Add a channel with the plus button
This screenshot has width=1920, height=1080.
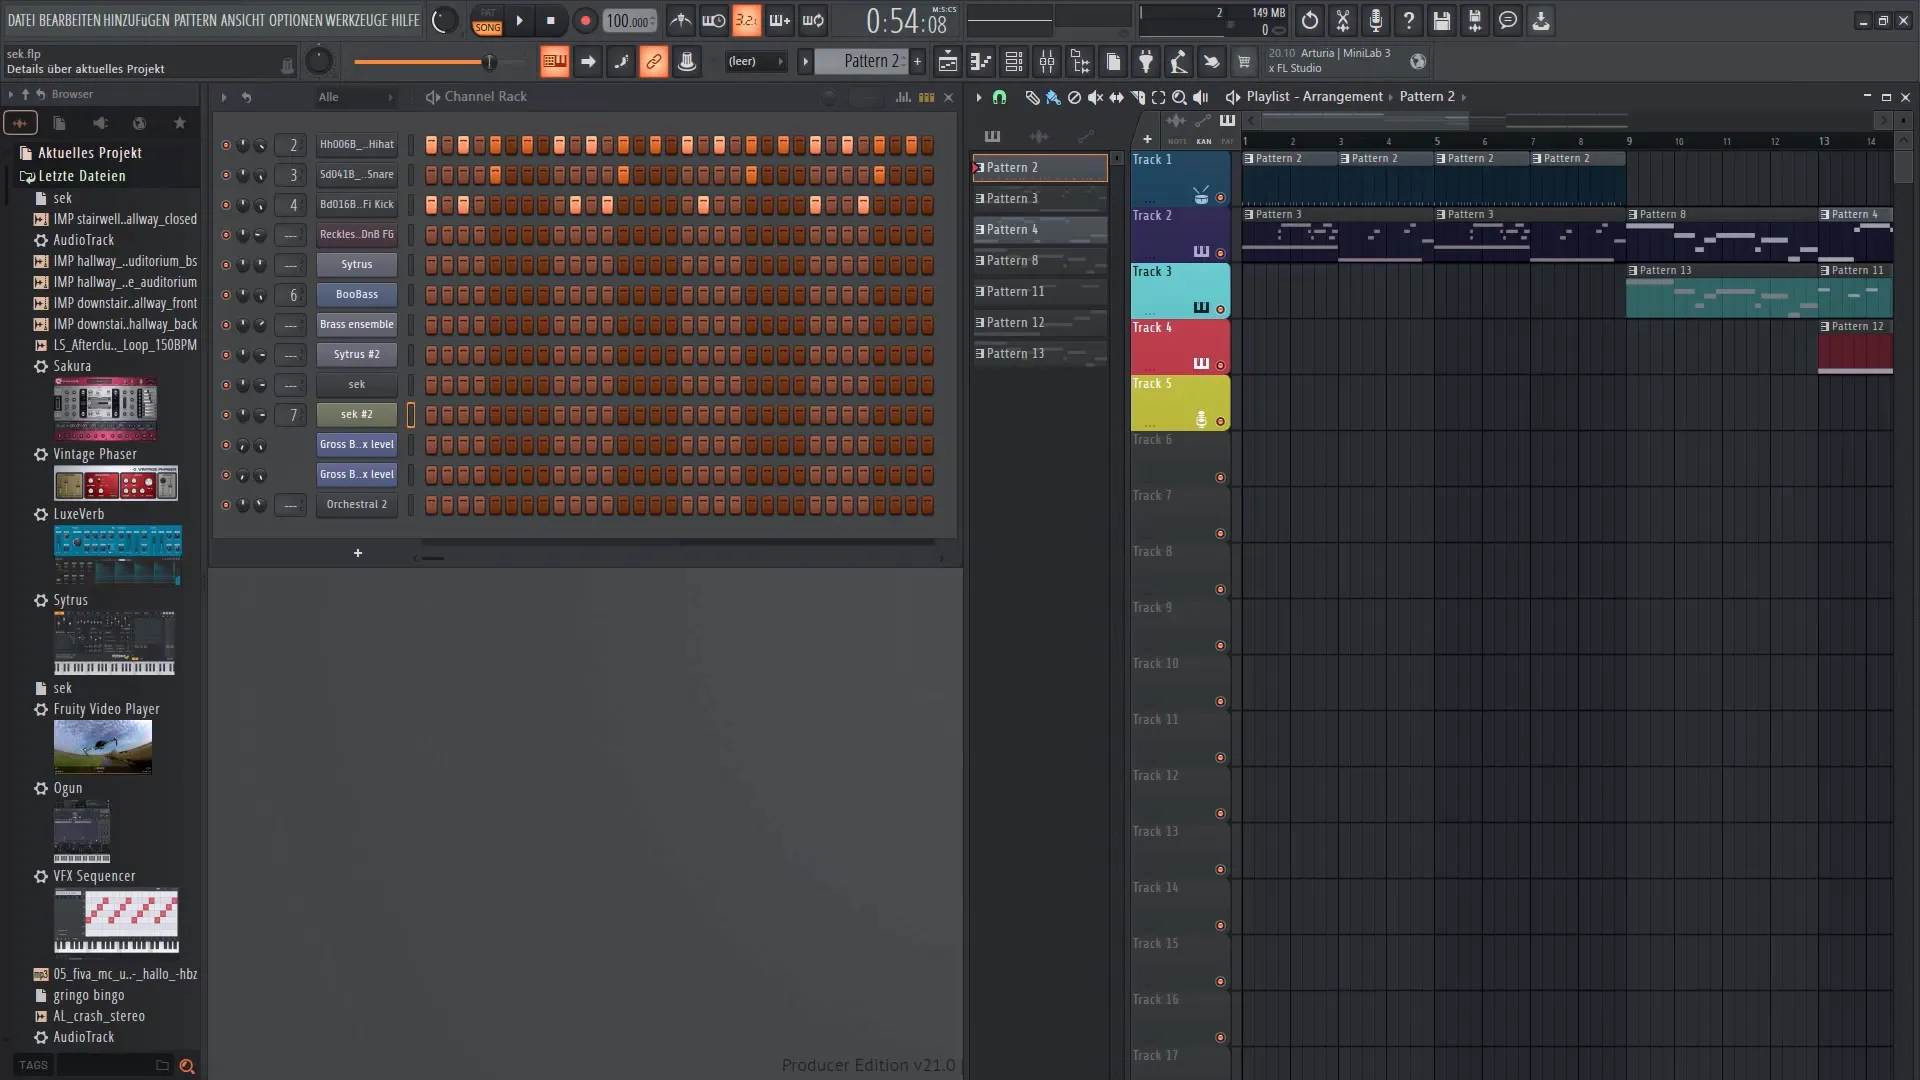point(358,553)
